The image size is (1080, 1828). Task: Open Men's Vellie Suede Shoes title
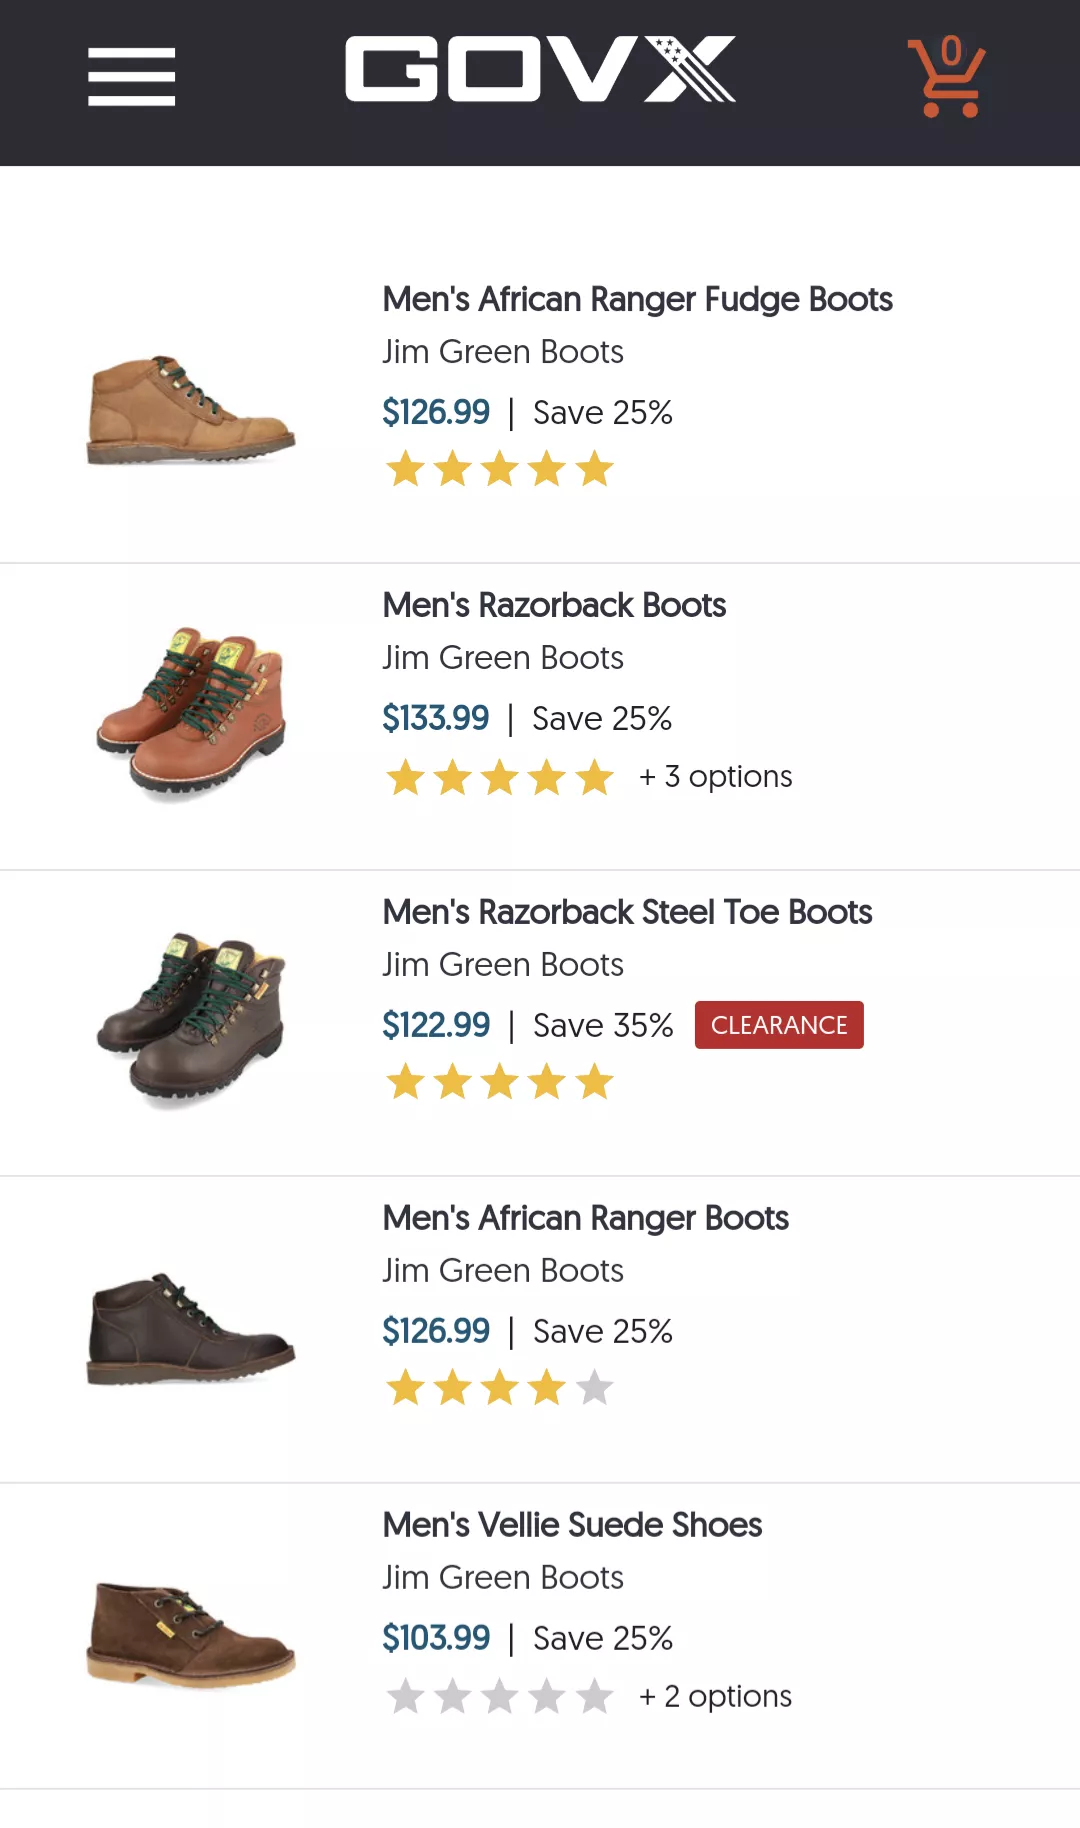[x=572, y=1525]
